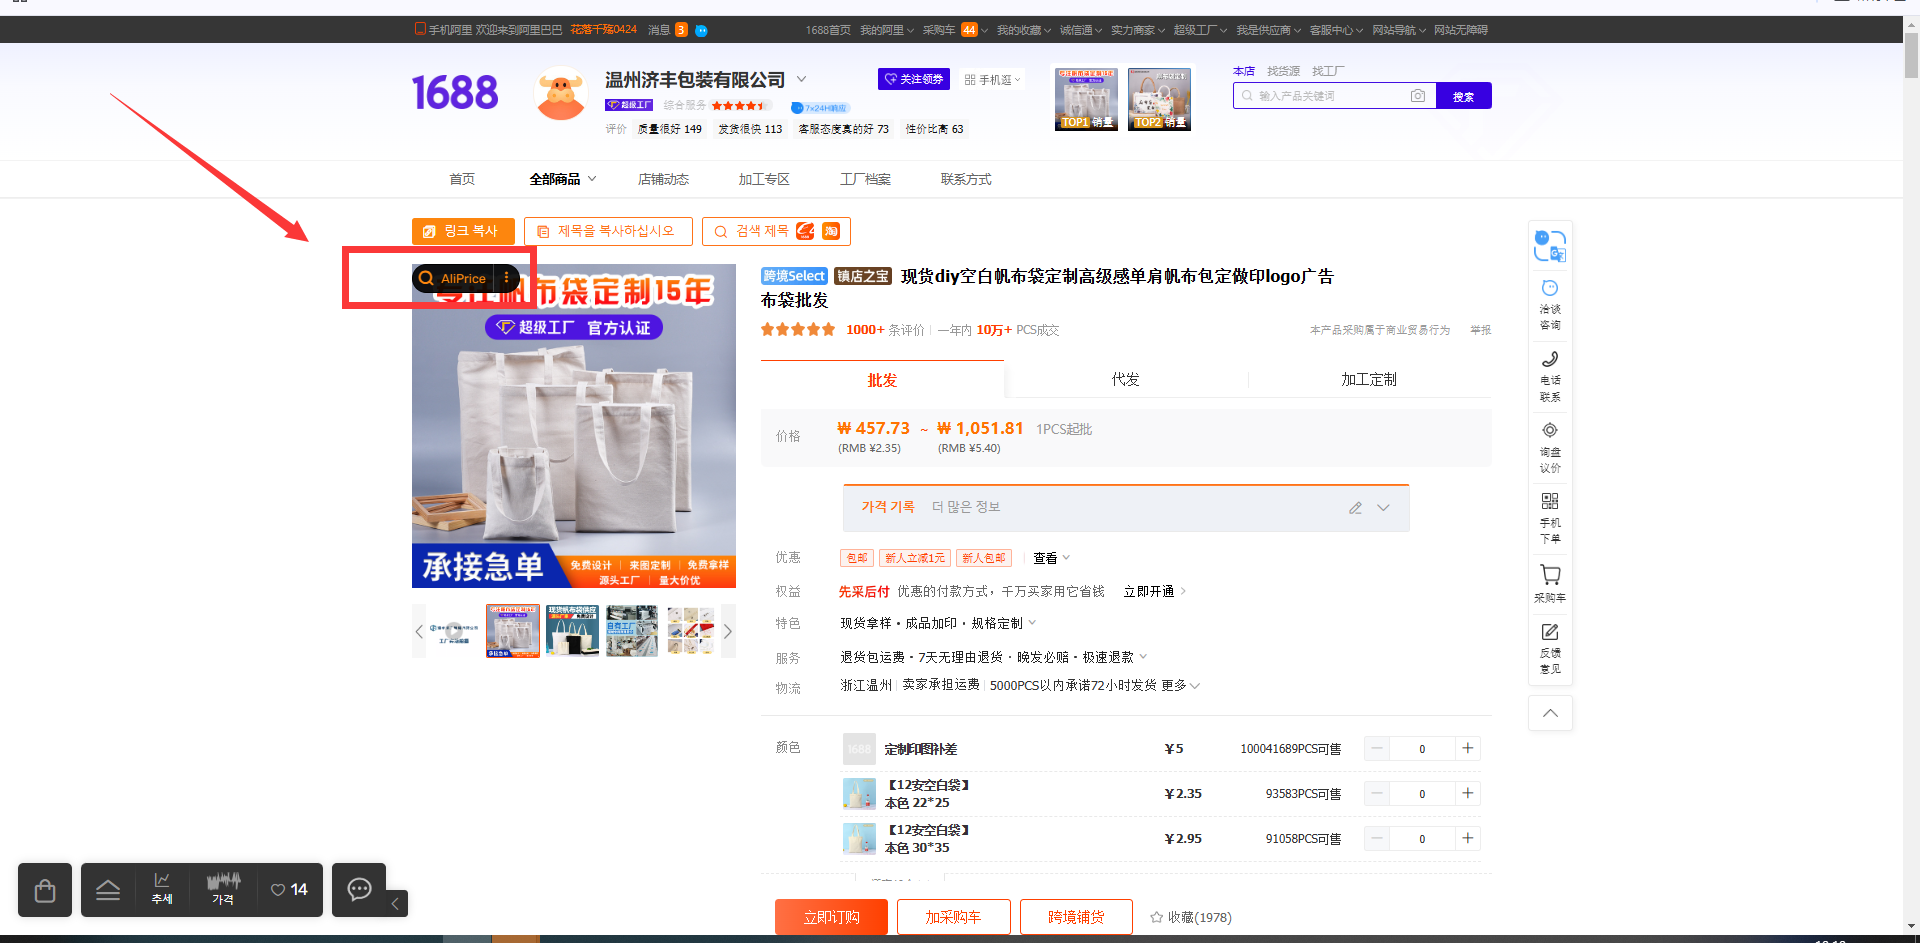Click the 立即订购 button
This screenshot has height=943, width=1920.
tap(831, 917)
